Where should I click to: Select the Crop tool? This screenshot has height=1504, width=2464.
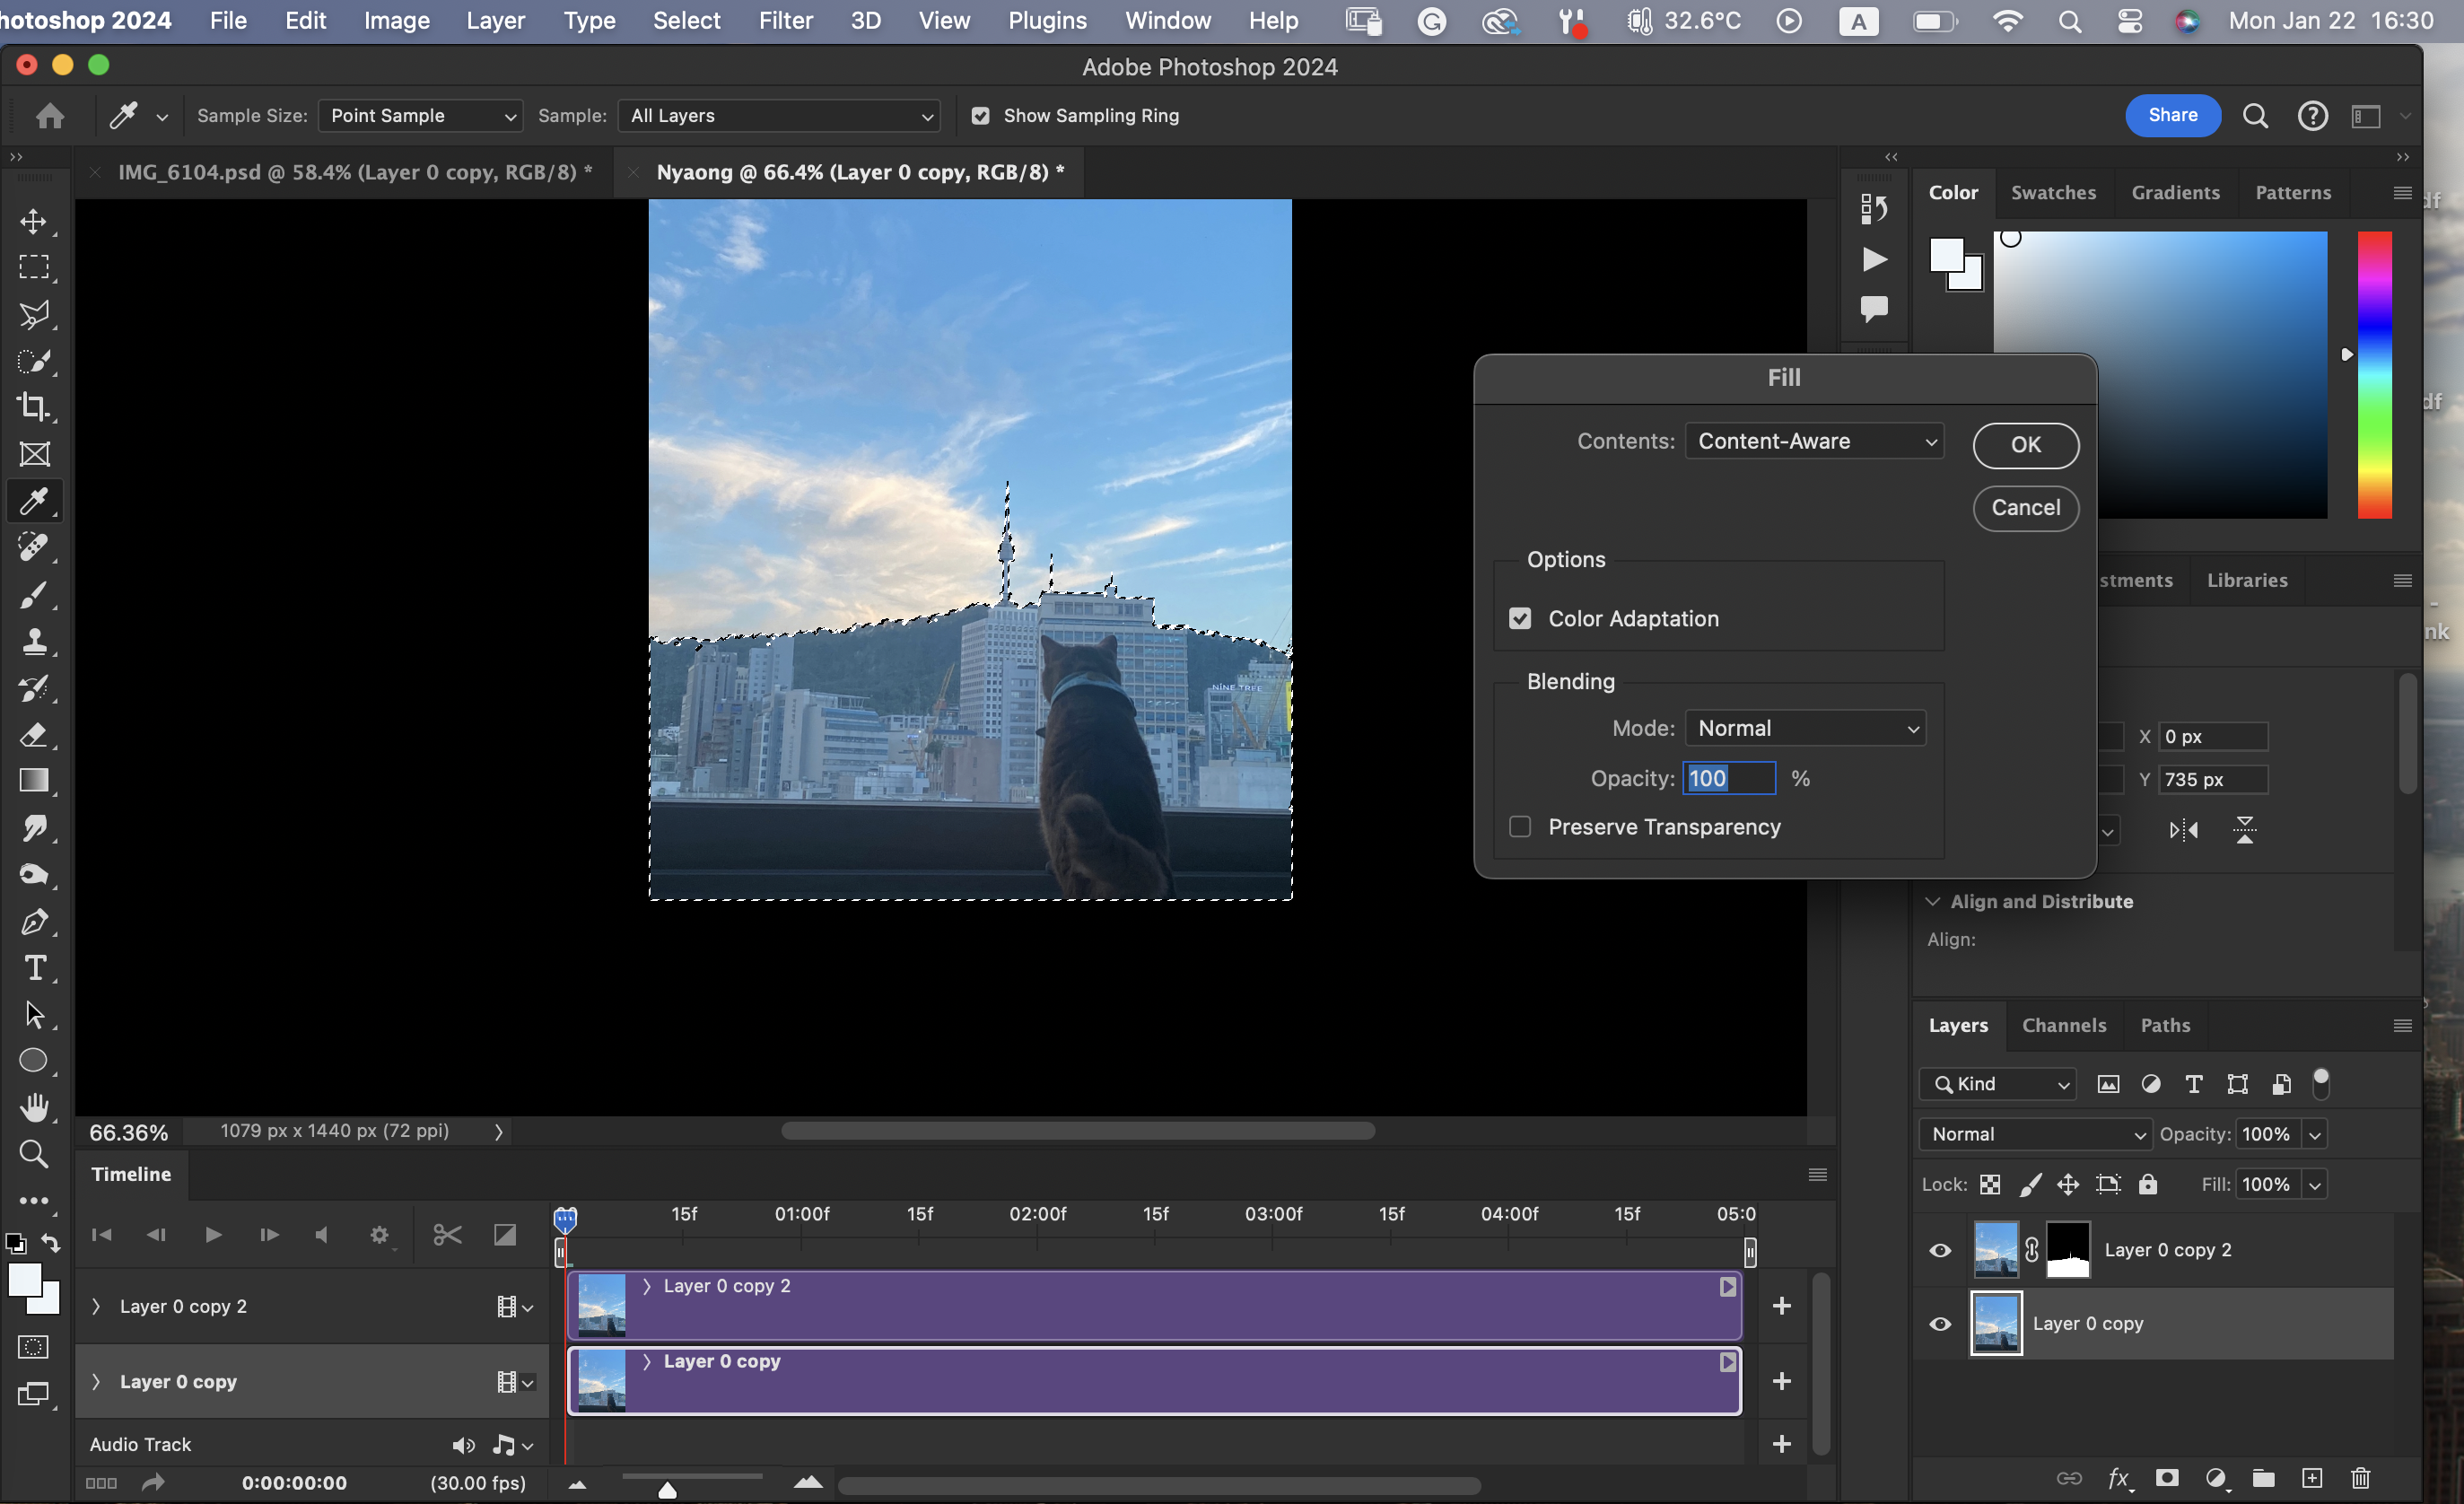[34, 407]
